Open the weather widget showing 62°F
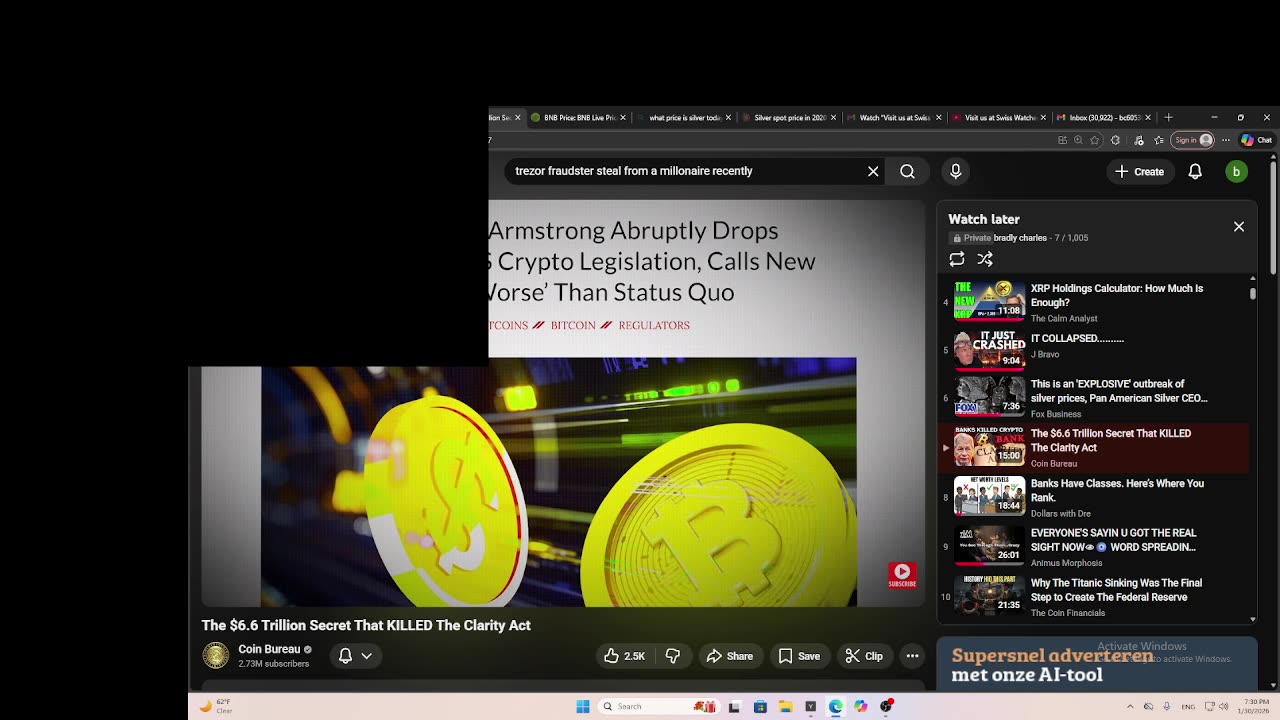 click(215, 706)
